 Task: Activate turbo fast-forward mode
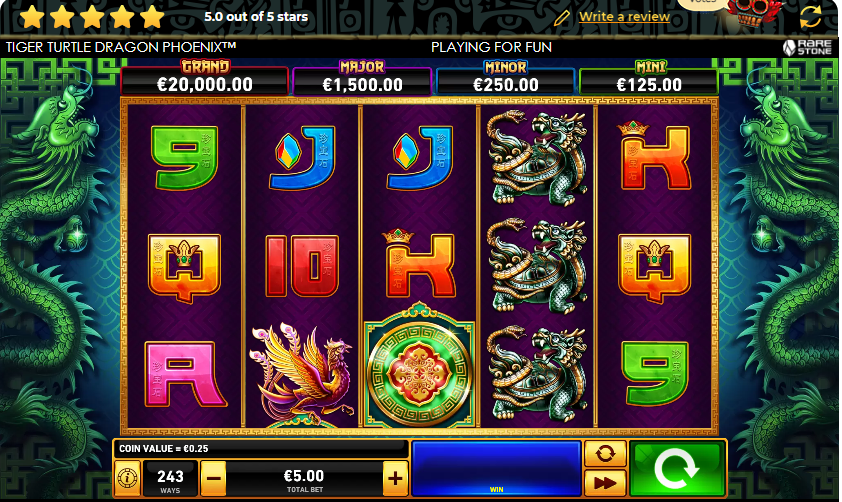pyautogui.click(x=605, y=483)
